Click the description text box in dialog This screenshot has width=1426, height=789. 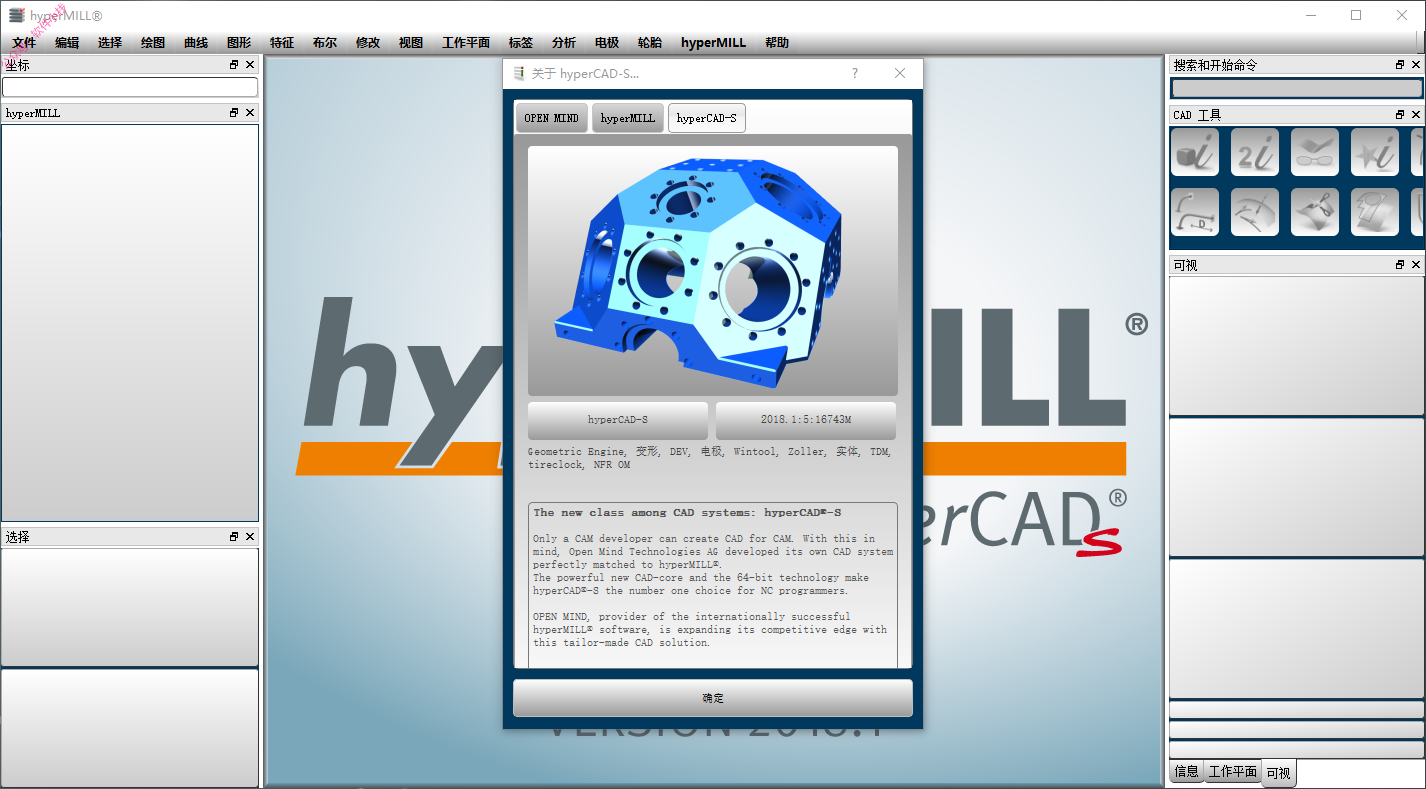click(x=713, y=585)
